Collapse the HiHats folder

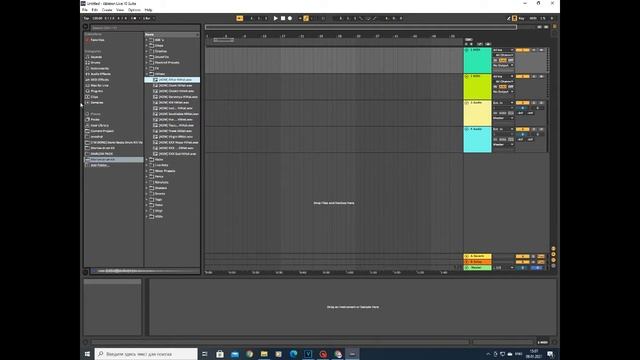(x=147, y=74)
